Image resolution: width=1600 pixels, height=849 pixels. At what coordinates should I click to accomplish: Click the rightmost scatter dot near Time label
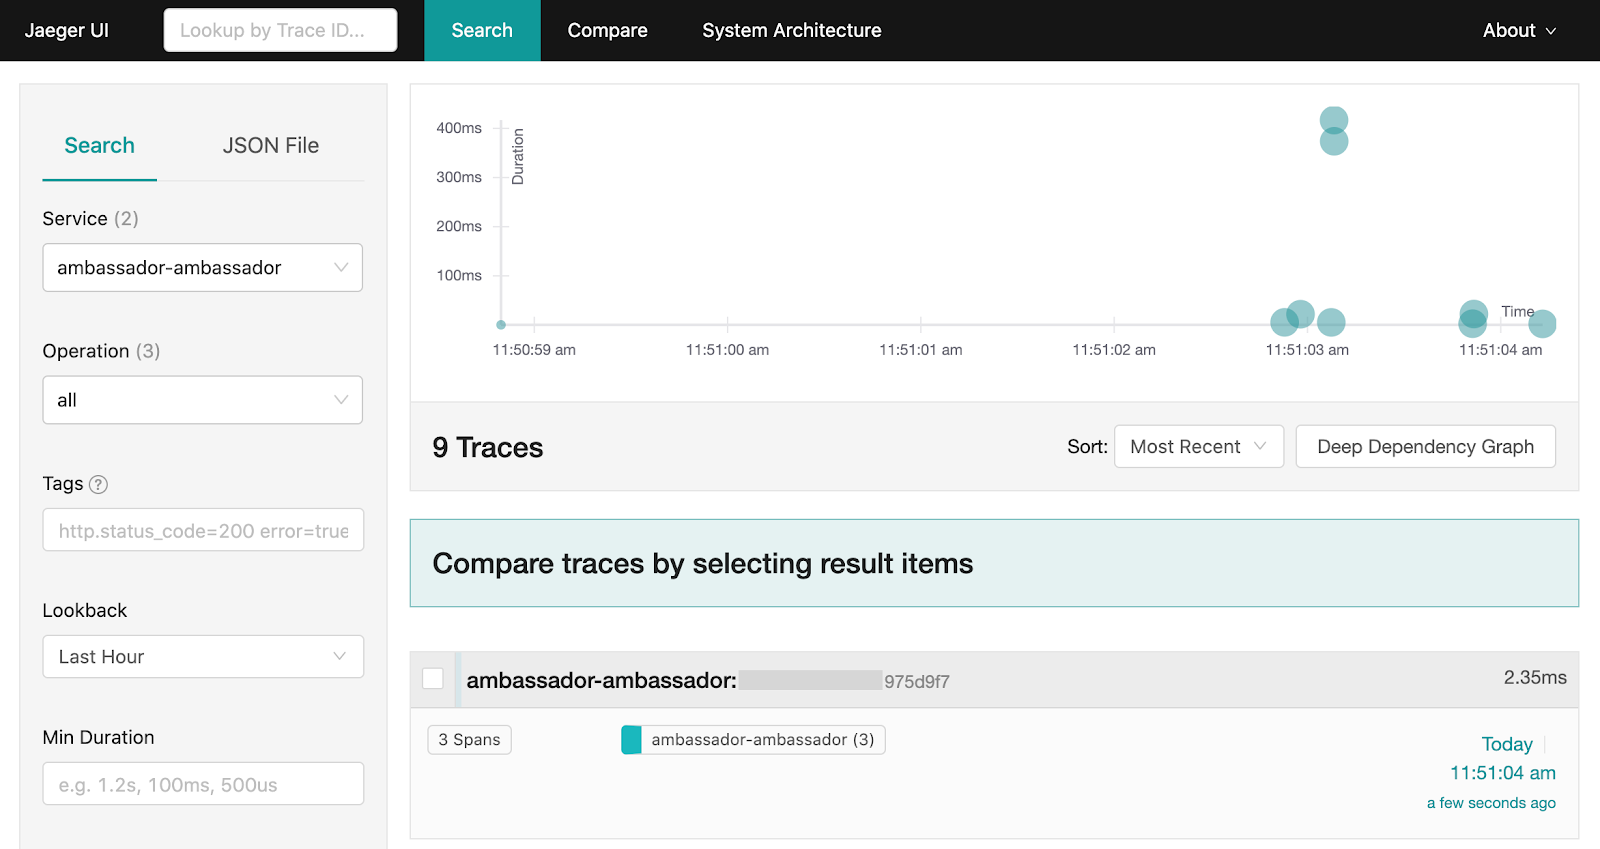tap(1542, 324)
